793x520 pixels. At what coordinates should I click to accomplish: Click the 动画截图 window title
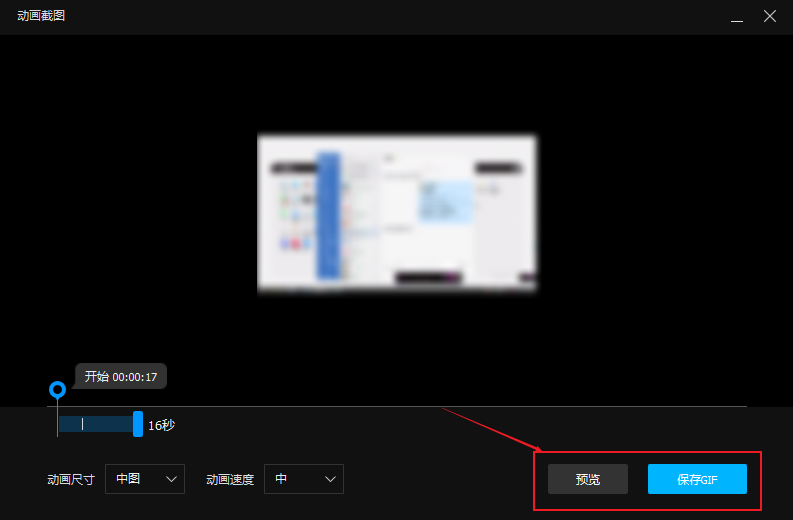click(41, 16)
